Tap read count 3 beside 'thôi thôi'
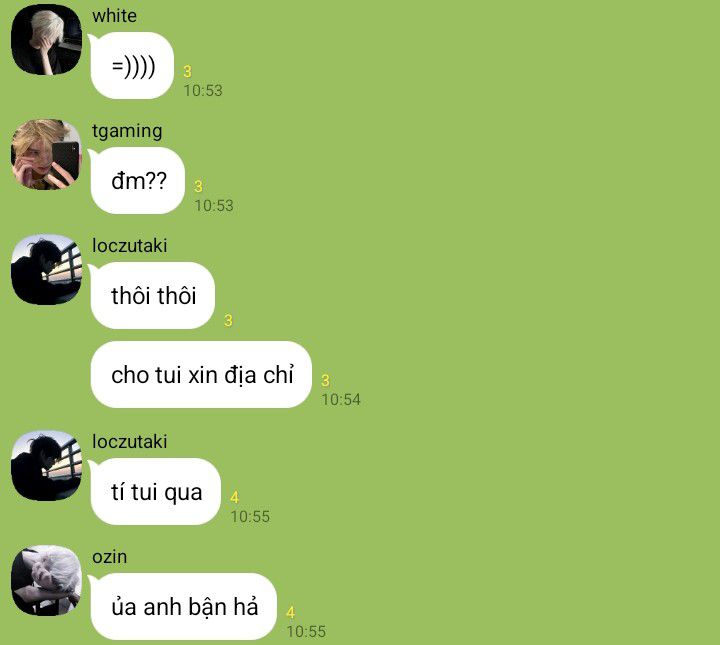720x645 pixels. click(x=228, y=320)
